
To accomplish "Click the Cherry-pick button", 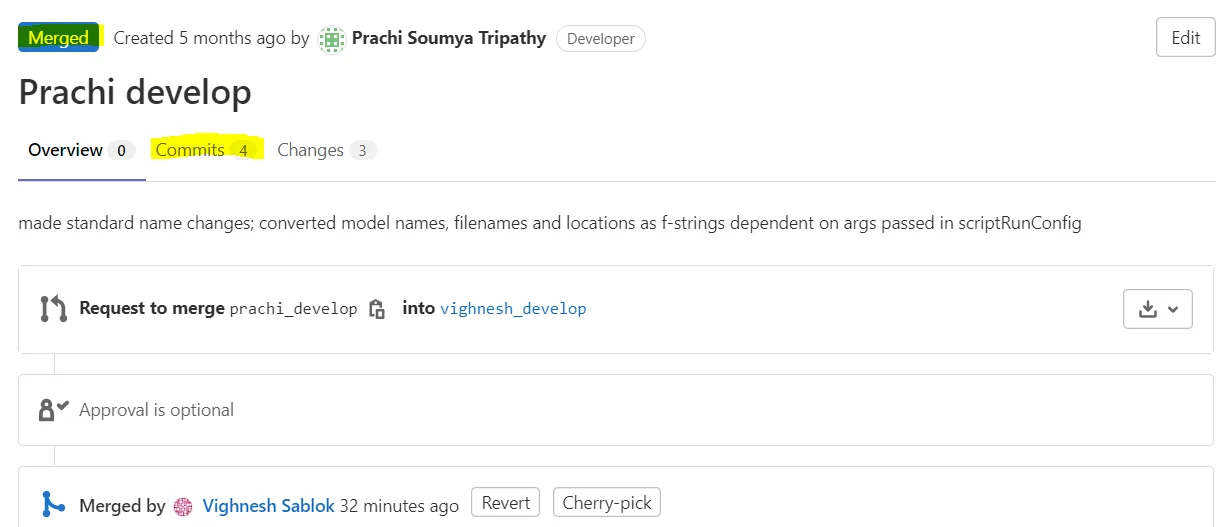I will 607,503.
